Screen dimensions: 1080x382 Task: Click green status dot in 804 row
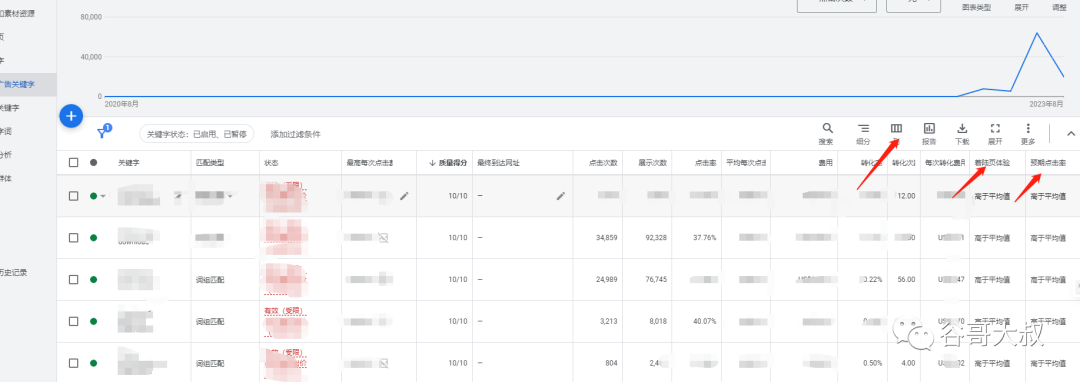[x=94, y=363]
